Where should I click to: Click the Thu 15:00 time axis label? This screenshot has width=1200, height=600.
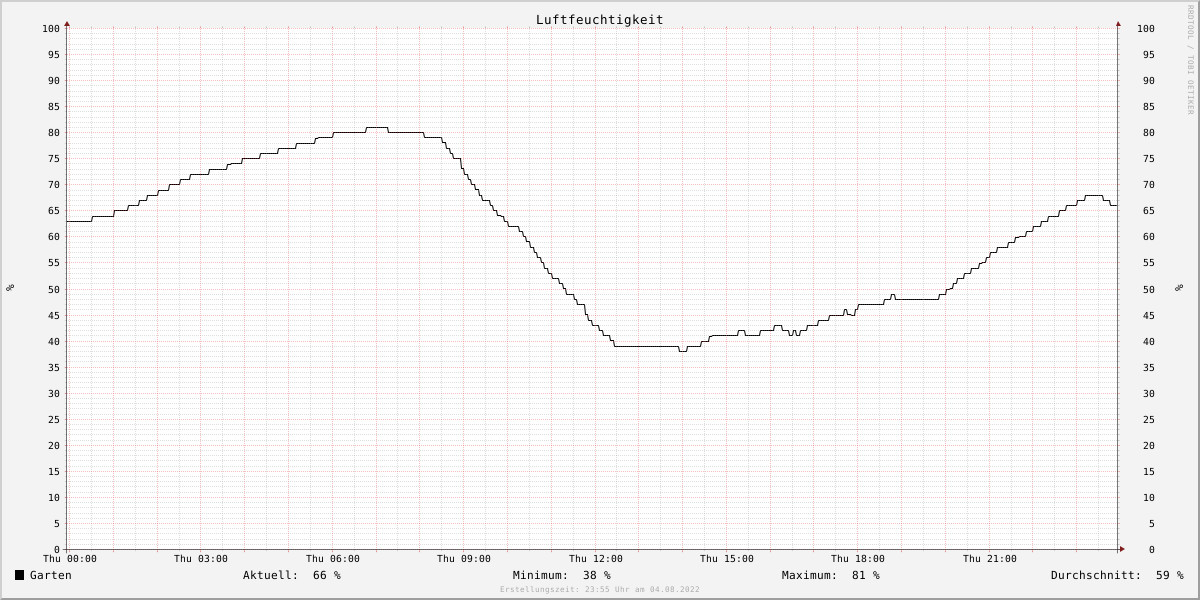[727, 559]
